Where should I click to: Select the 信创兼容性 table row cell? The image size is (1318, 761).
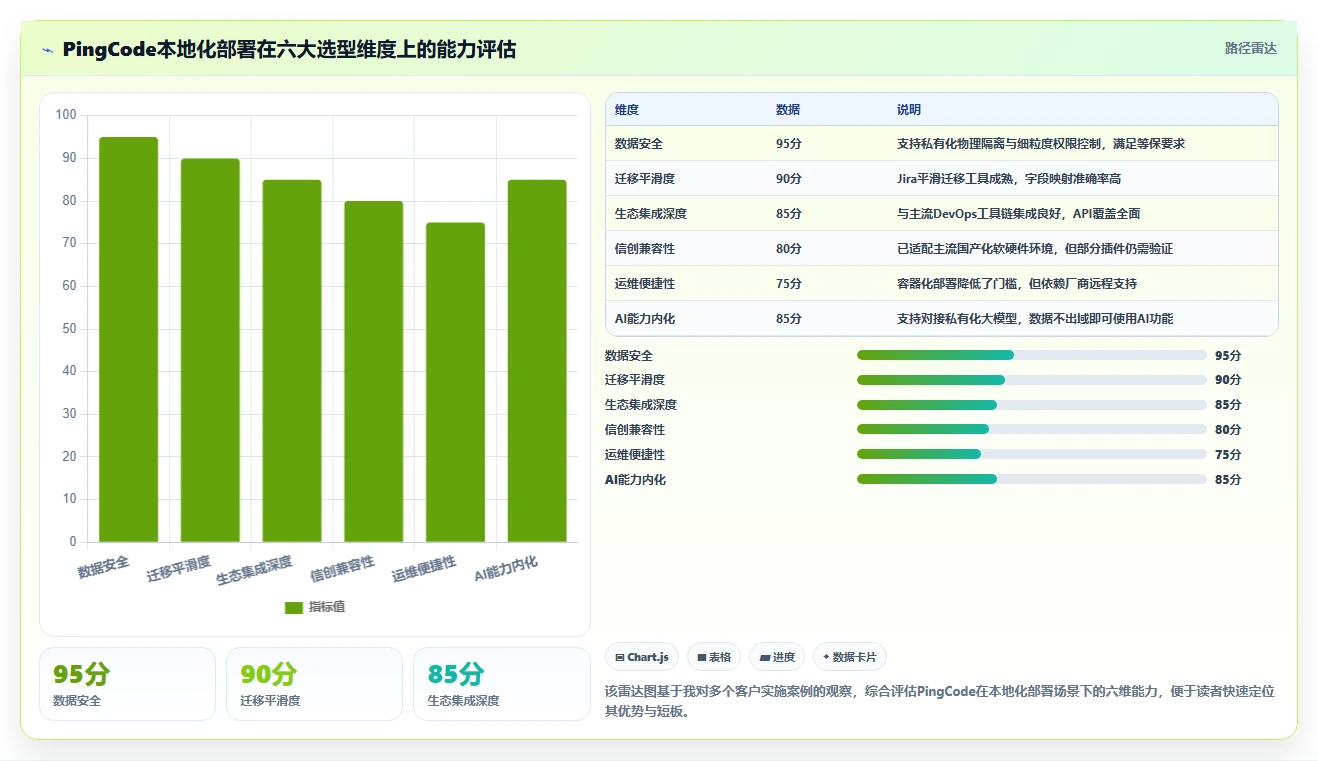click(645, 249)
